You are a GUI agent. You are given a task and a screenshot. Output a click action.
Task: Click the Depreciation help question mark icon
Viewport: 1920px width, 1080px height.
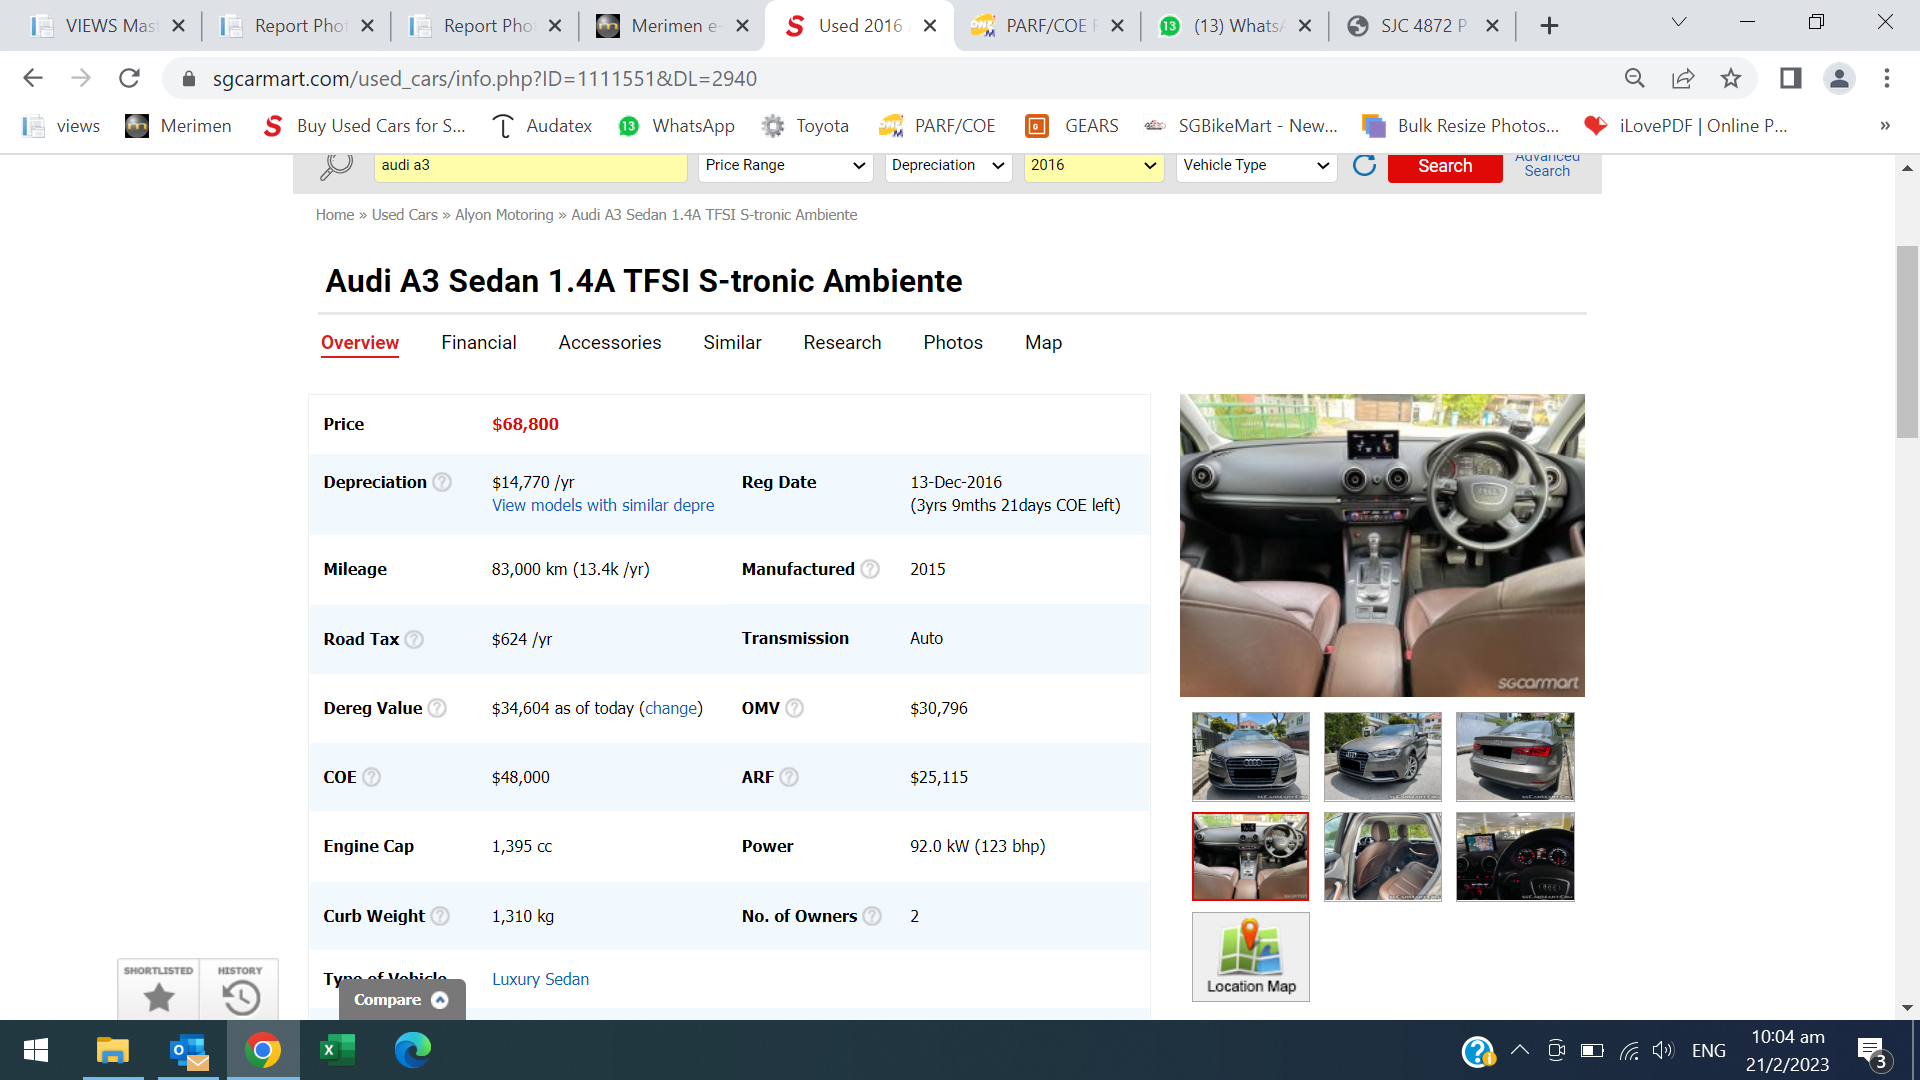(442, 482)
